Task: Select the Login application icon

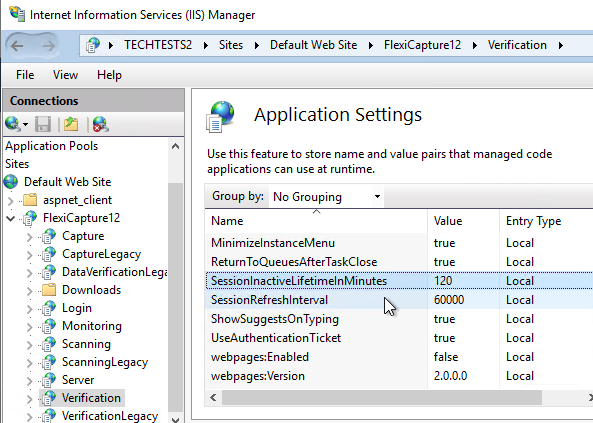Action: tap(49, 308)
